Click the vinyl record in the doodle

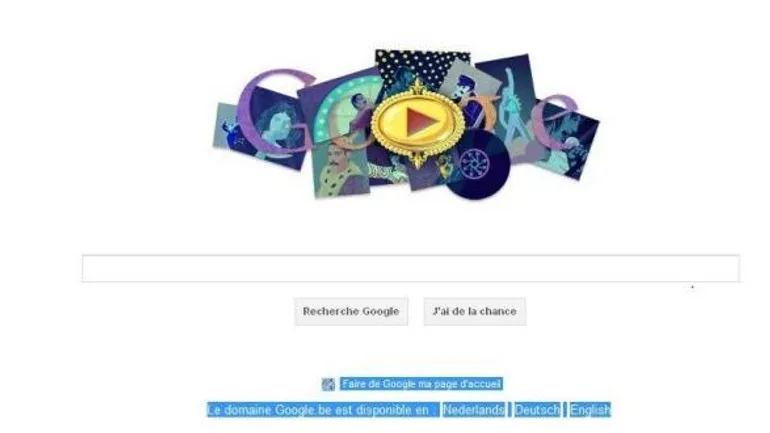coord(478,165)
